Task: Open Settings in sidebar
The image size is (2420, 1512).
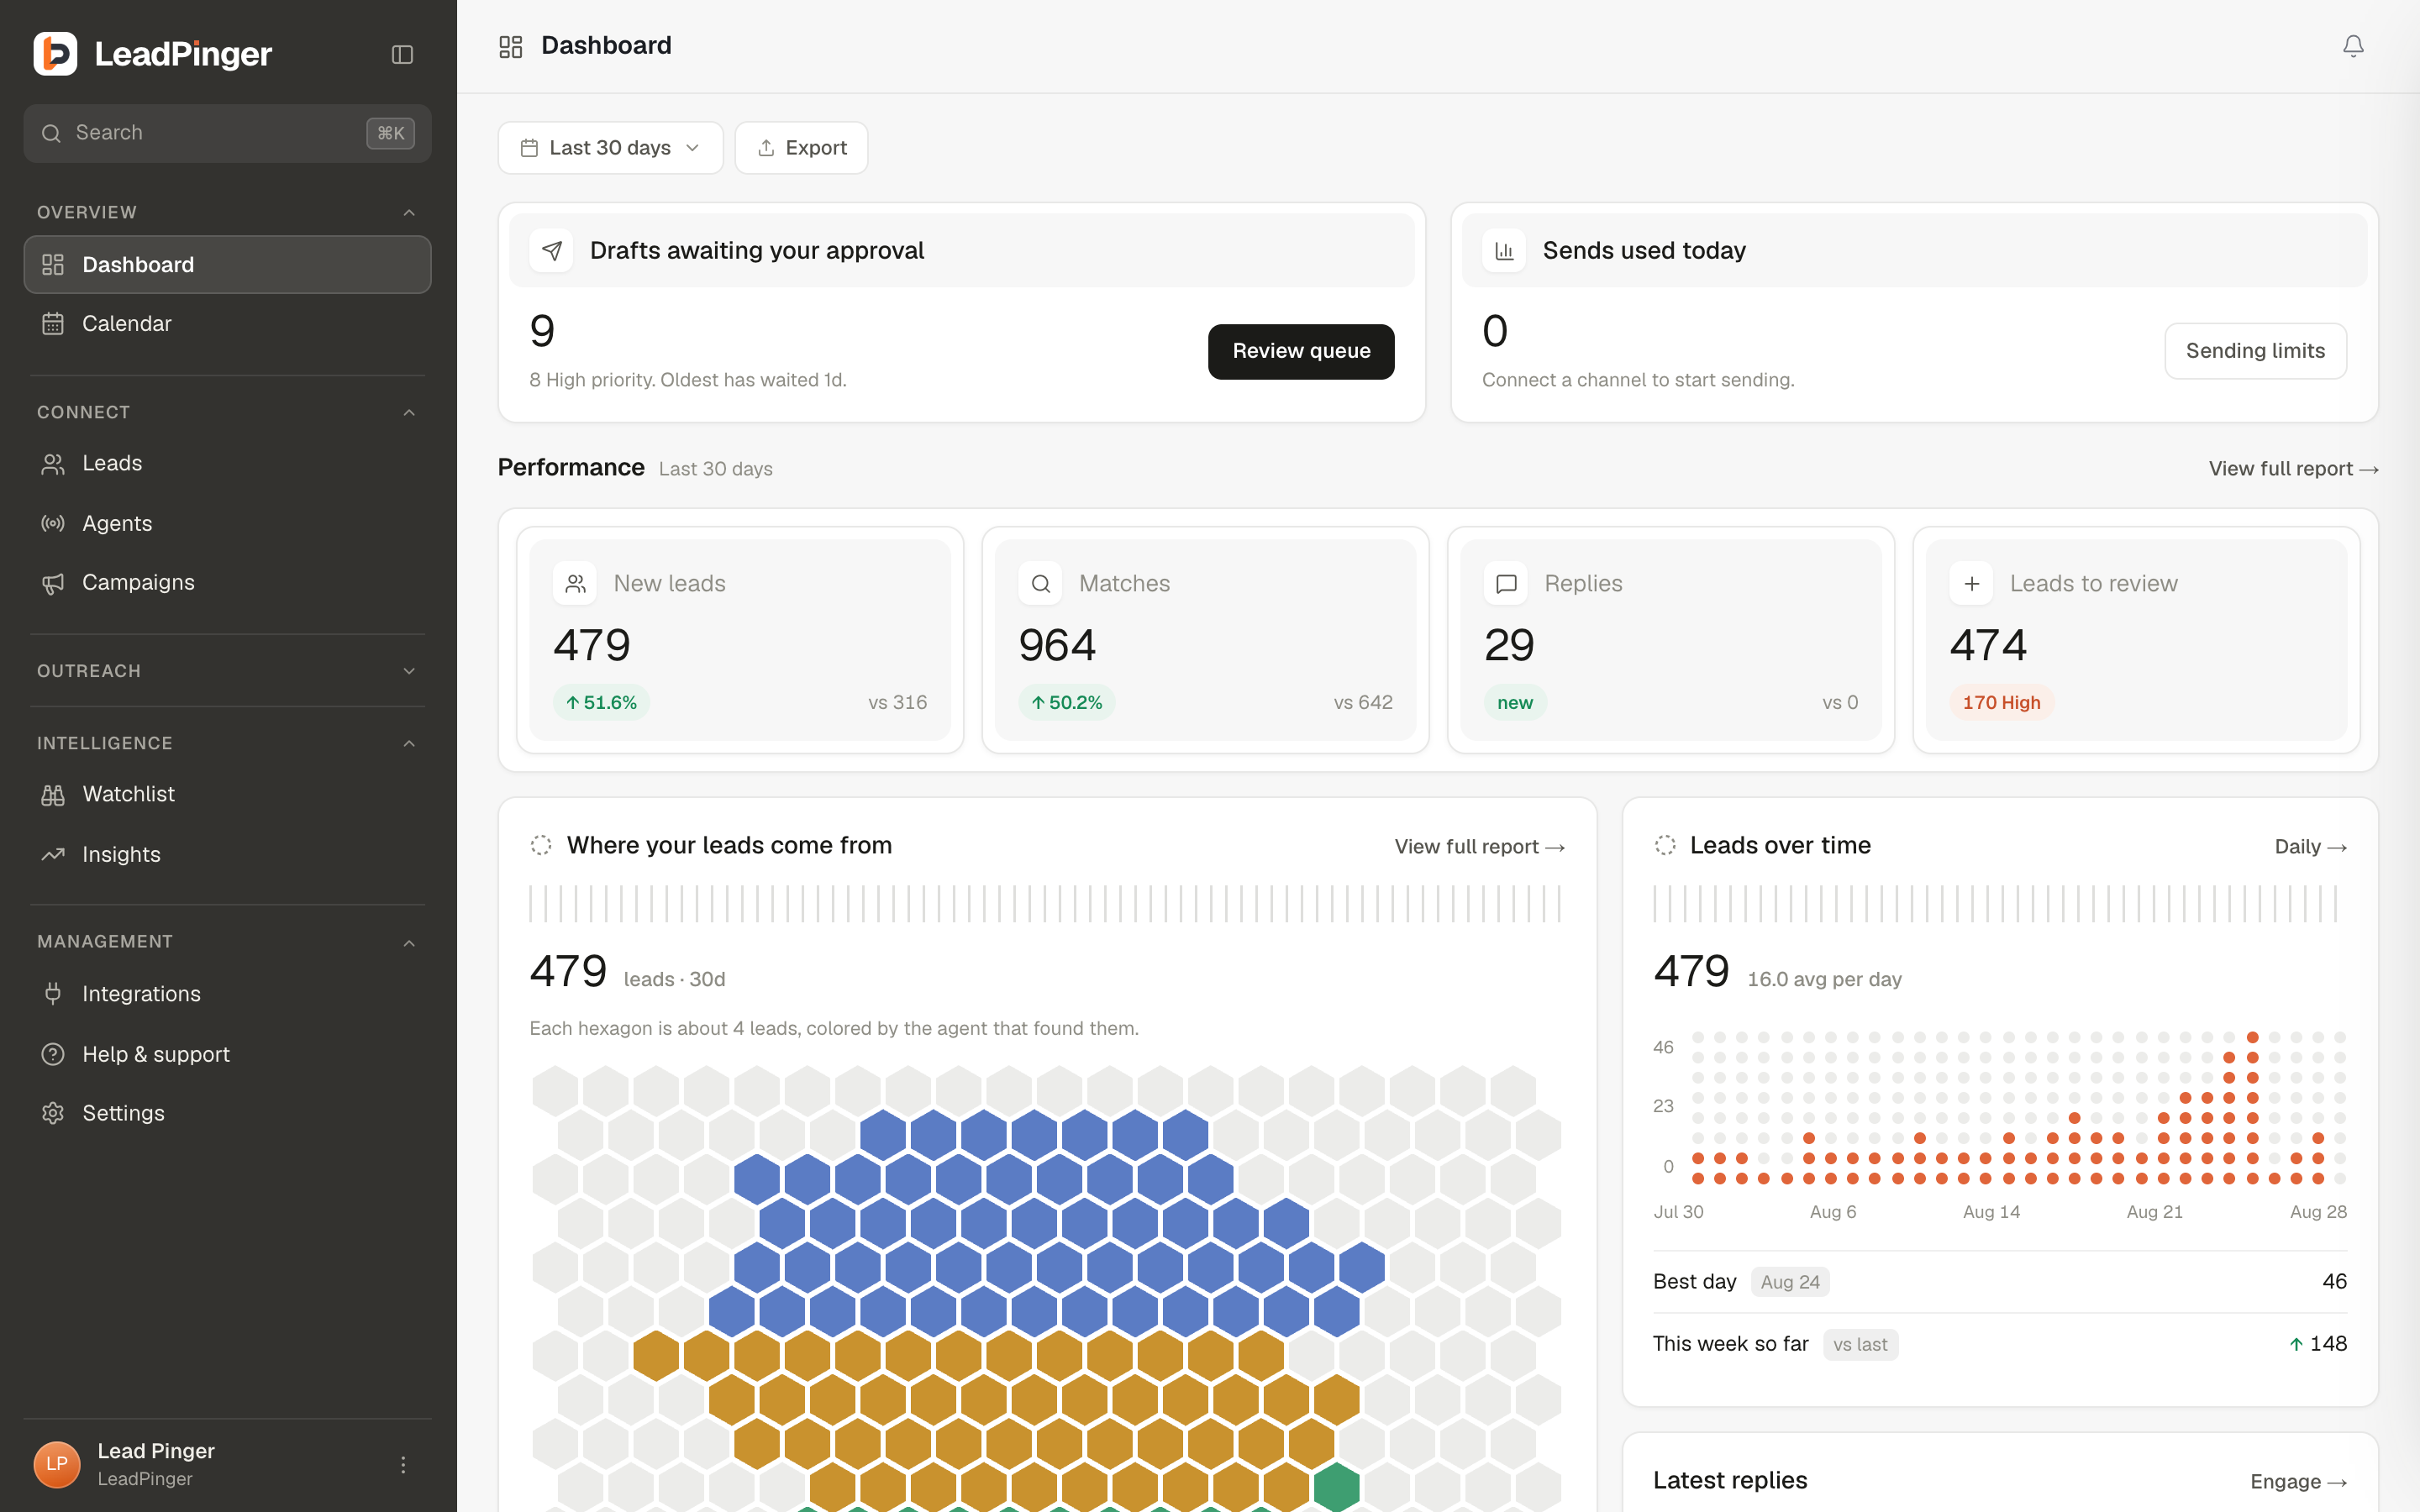Action: click(x=227, y=1113)
